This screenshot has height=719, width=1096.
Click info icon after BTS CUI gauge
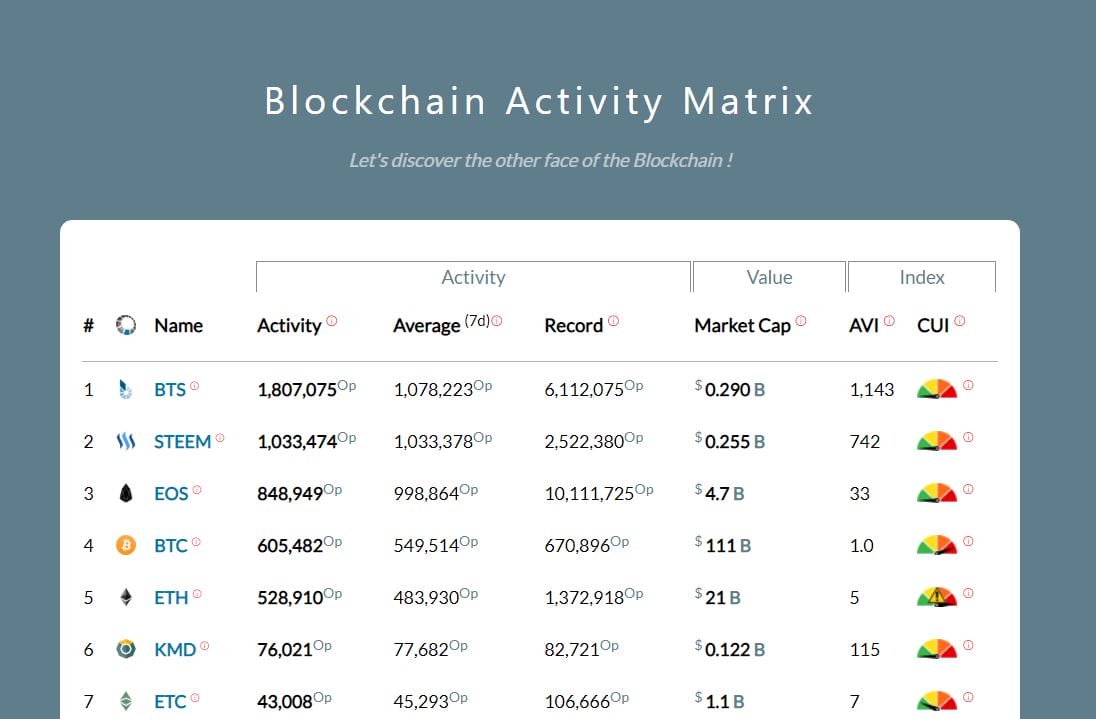pyautogui.click(x=968, y=385)
